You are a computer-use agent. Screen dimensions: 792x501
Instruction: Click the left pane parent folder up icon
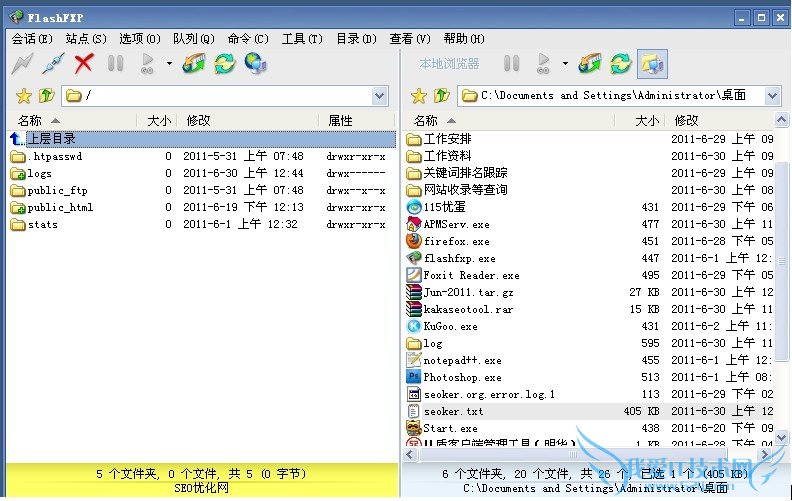point(46,95)
